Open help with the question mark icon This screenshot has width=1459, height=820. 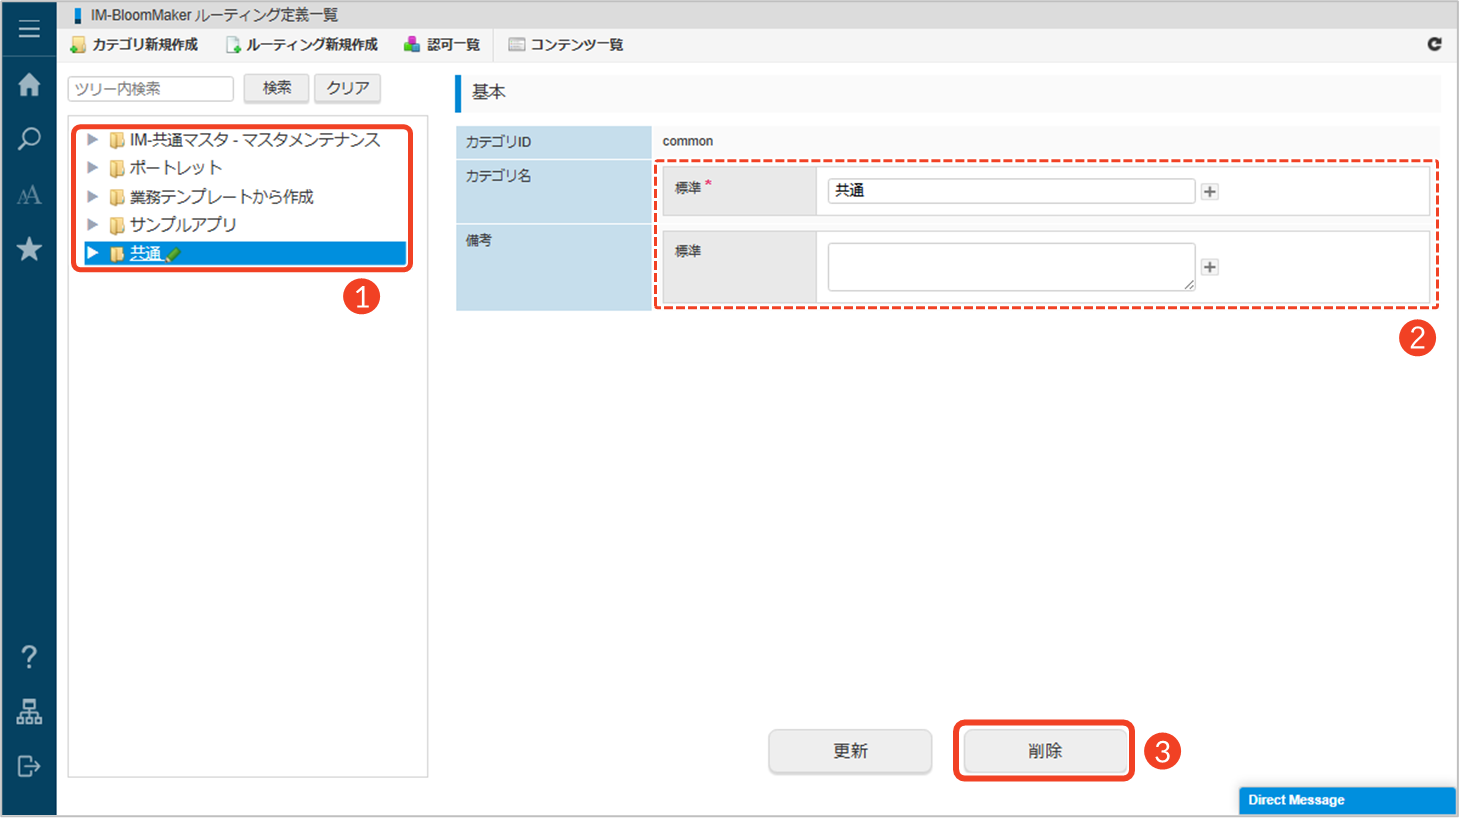coord(29,657)
